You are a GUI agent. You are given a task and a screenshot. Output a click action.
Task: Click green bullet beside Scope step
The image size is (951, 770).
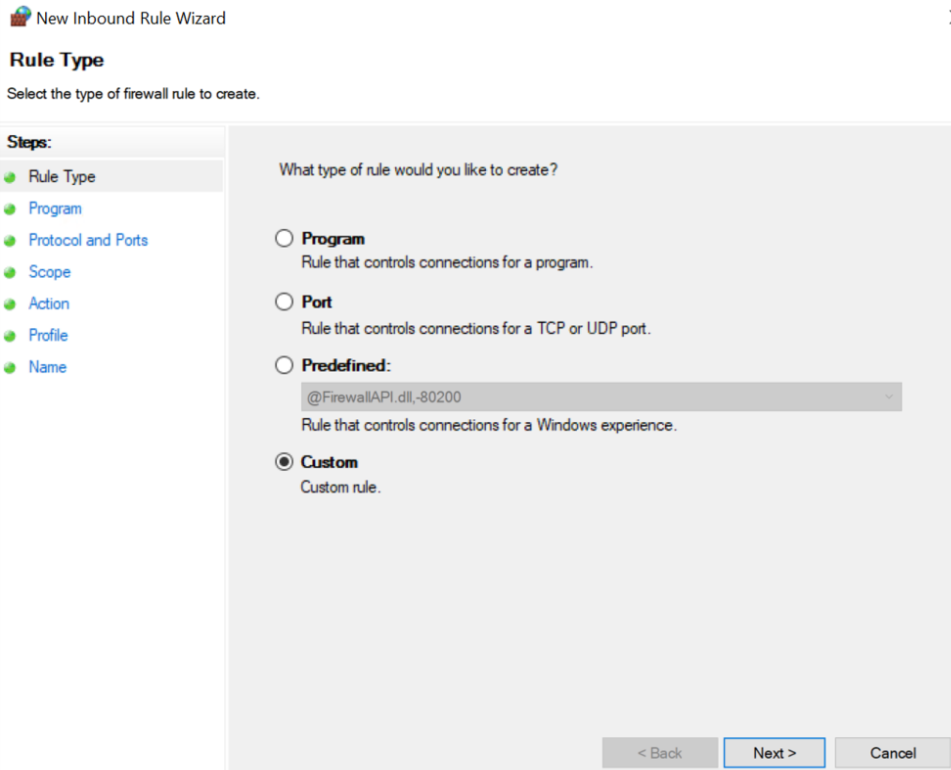click(x=10, y=272)
